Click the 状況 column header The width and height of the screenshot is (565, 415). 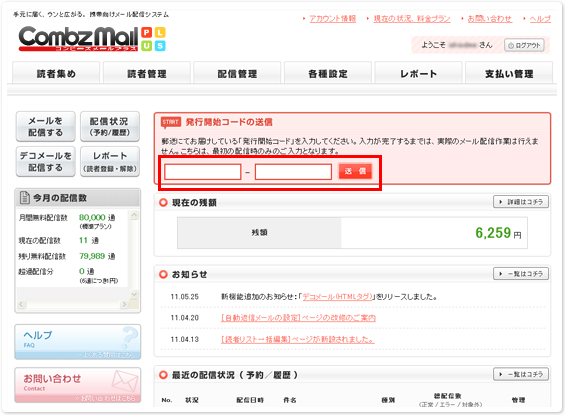191,400
